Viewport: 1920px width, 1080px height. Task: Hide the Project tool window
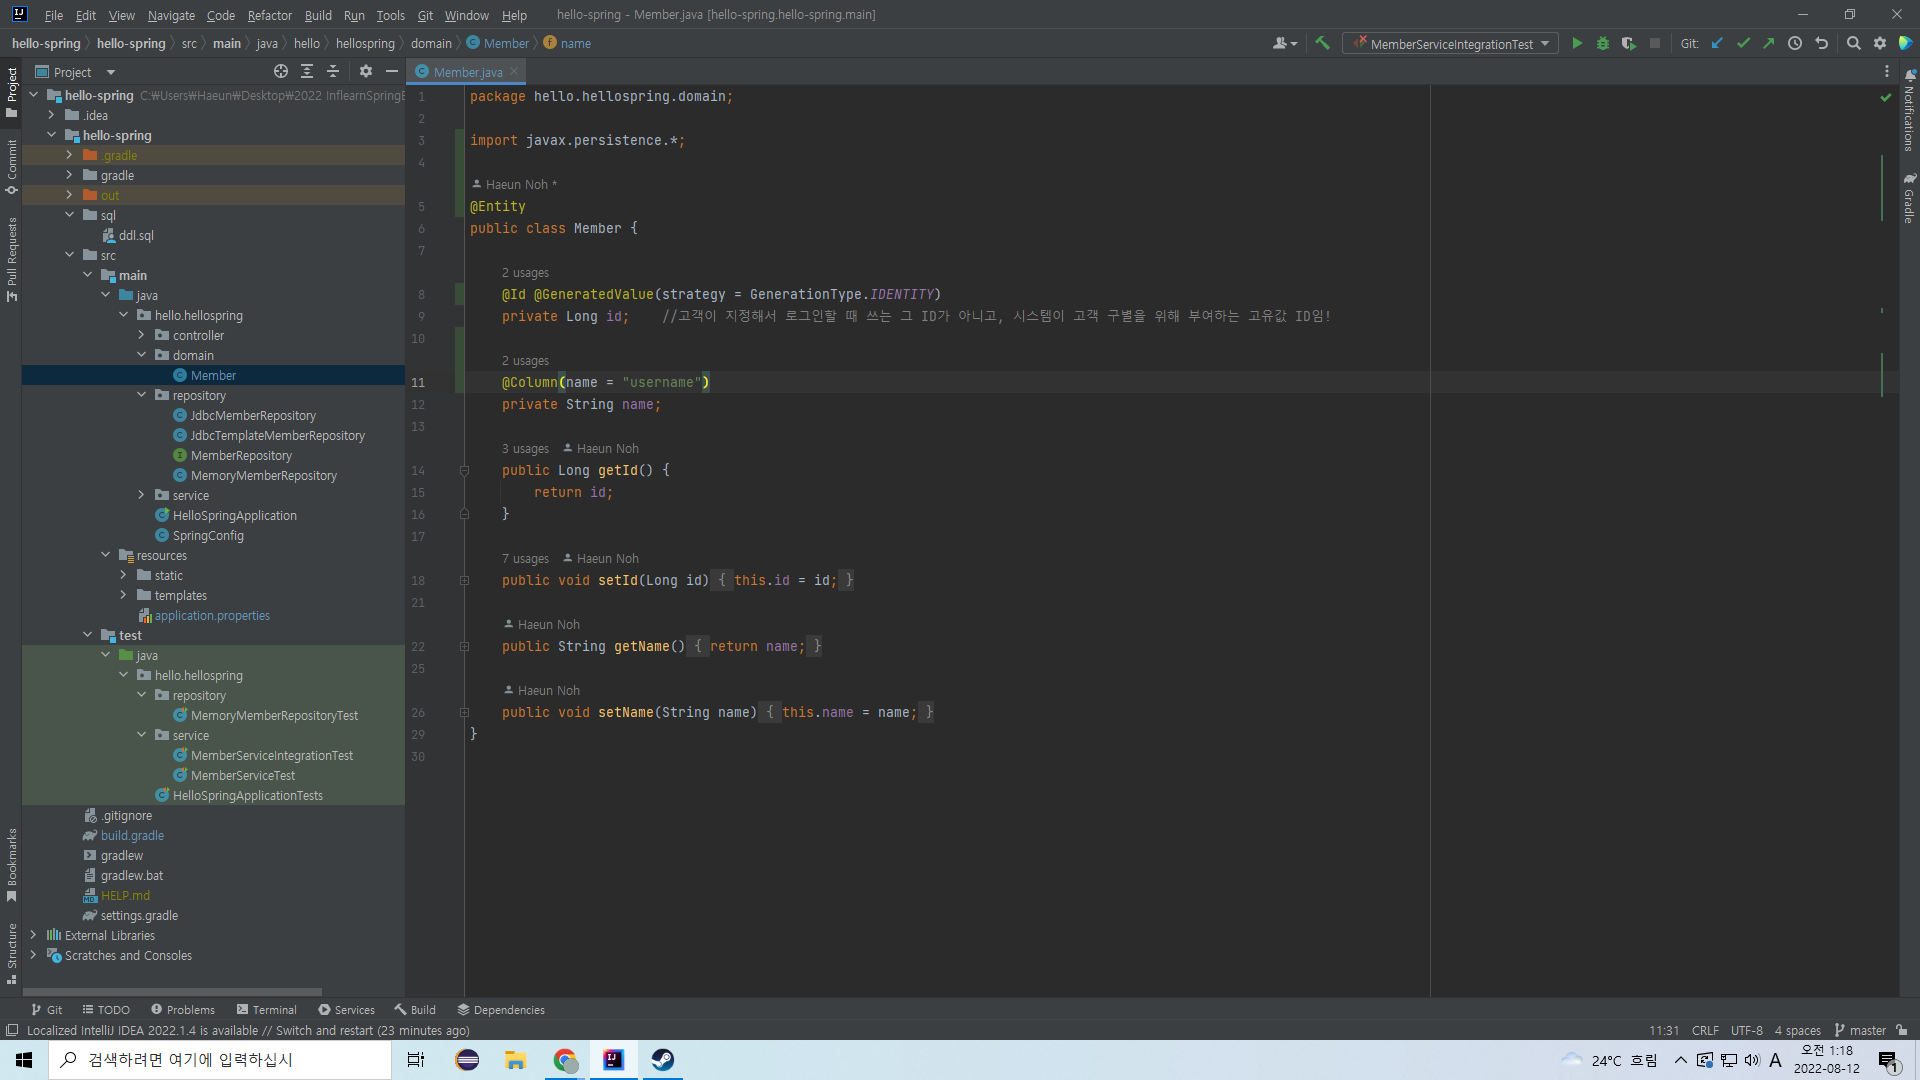392,71
